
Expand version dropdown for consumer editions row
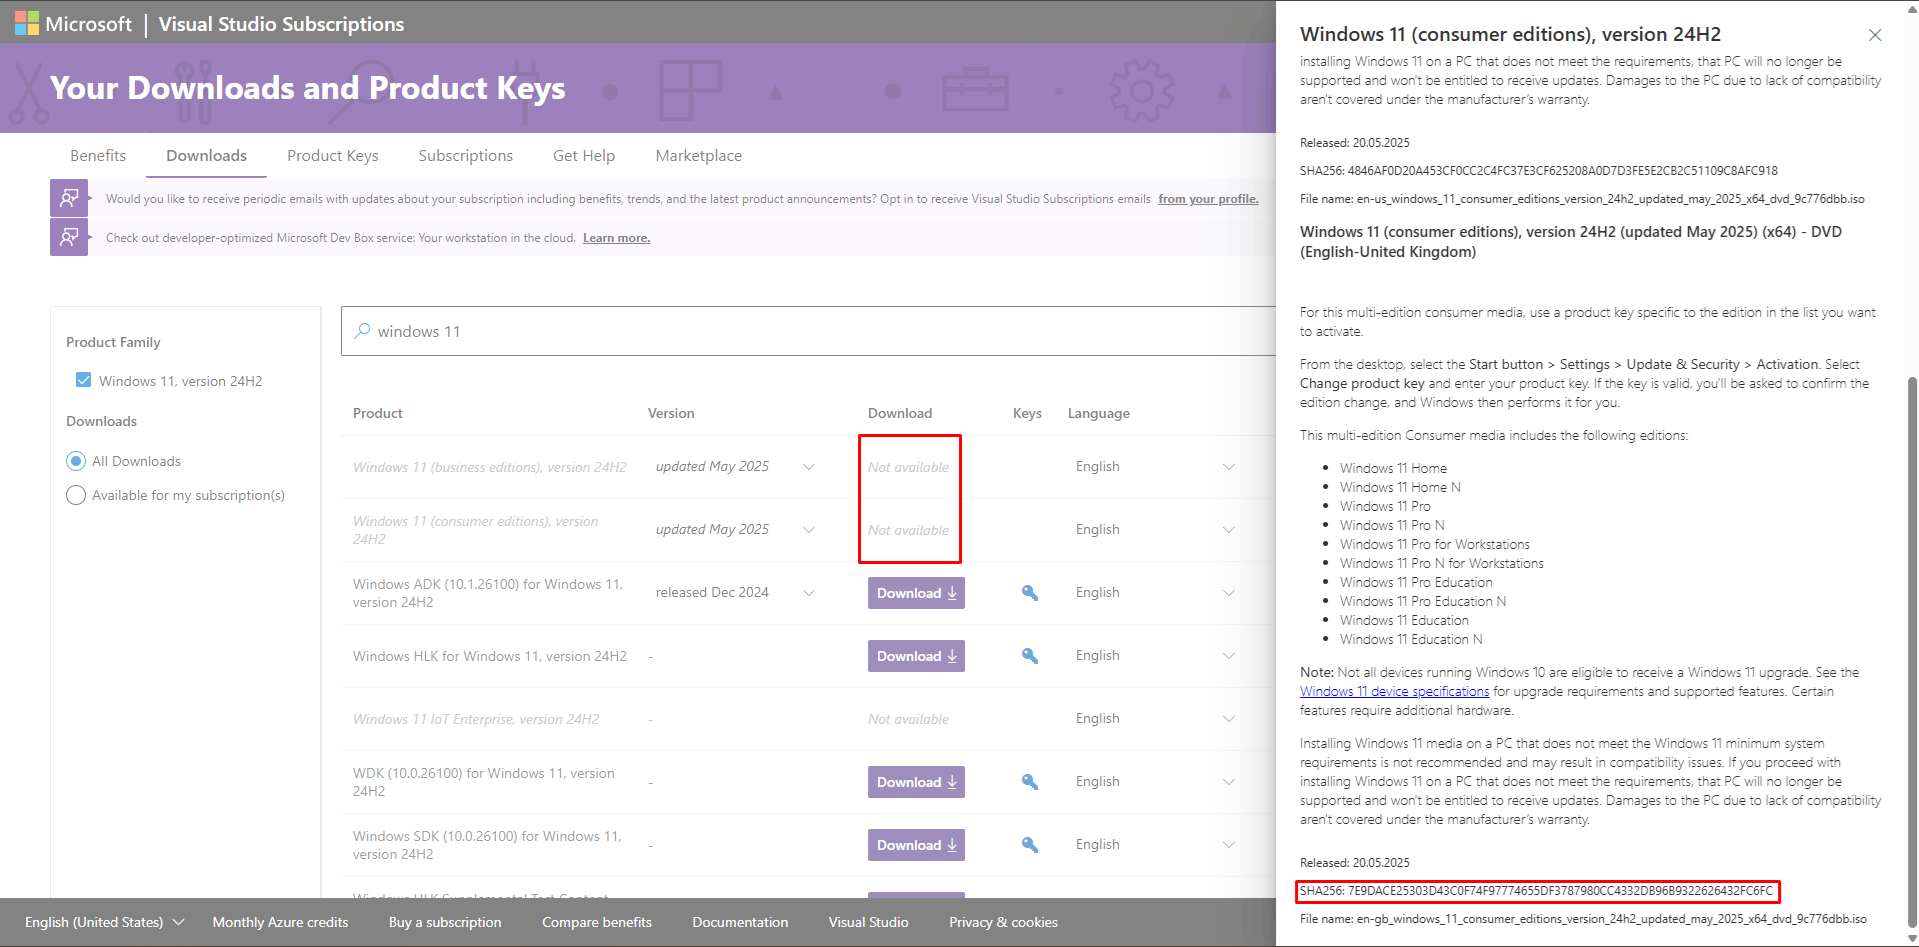809,530
